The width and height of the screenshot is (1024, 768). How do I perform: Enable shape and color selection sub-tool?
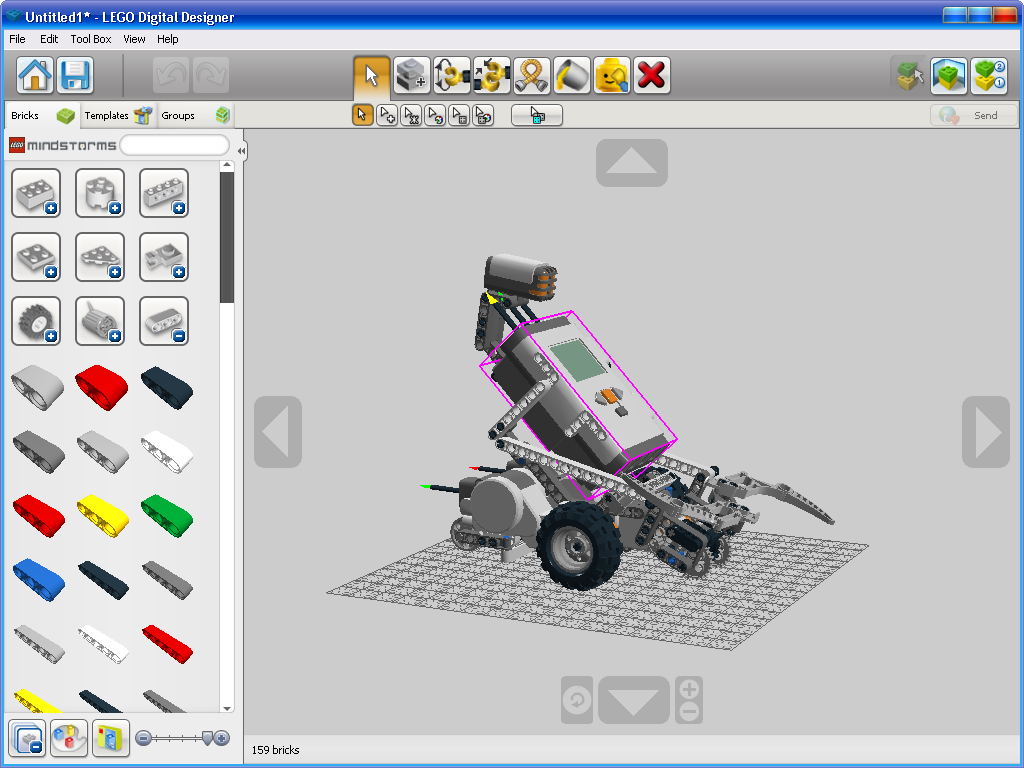(483, 116)
